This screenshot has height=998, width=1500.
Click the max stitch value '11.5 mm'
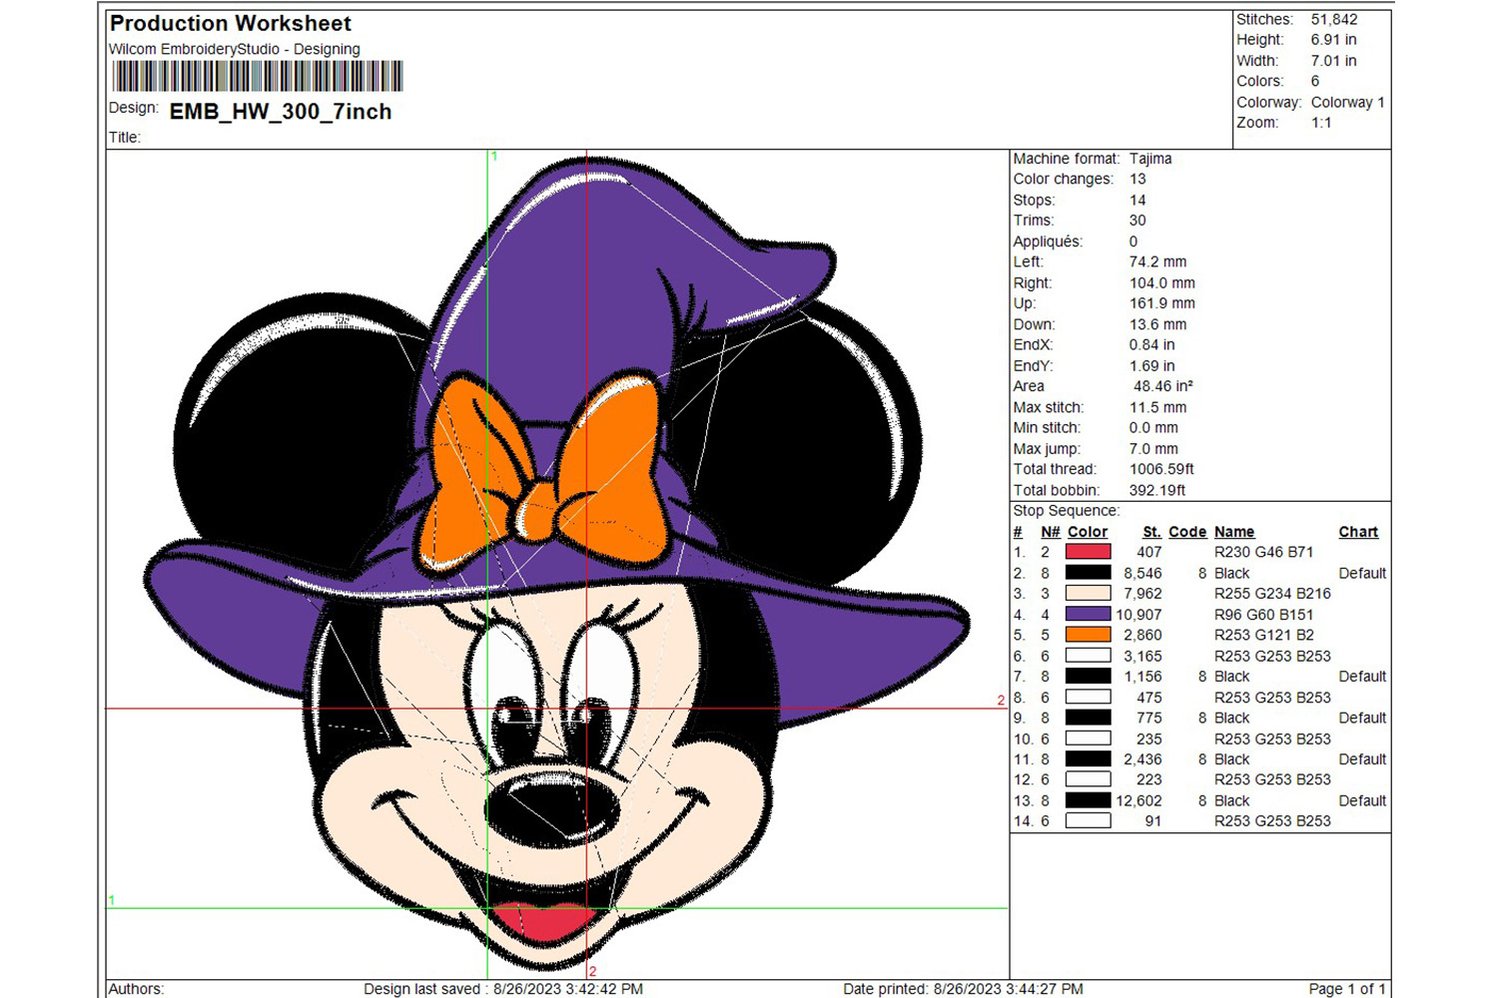point(1158,407)
